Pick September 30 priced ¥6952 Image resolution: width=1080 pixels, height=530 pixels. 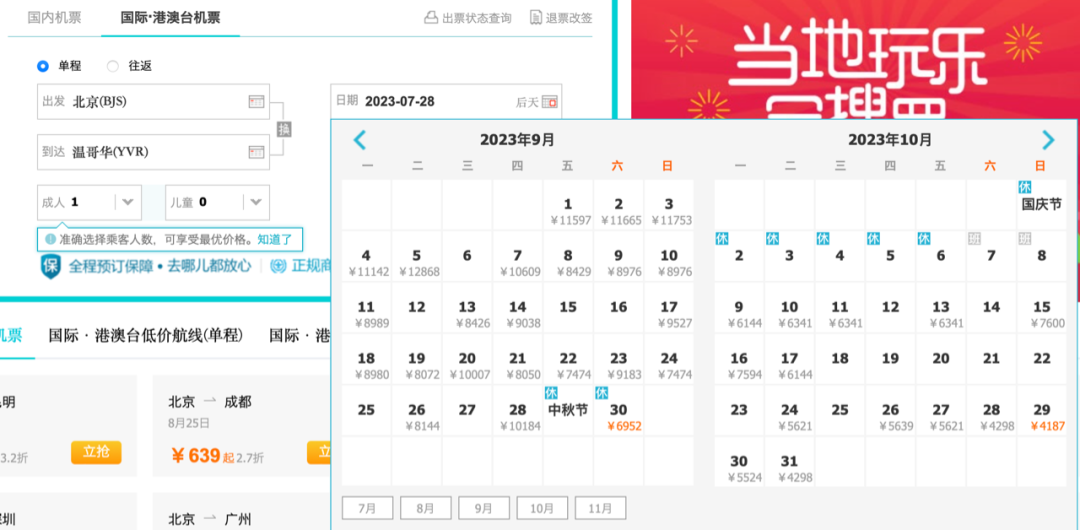pyautogui.click(x=619, y=411)
